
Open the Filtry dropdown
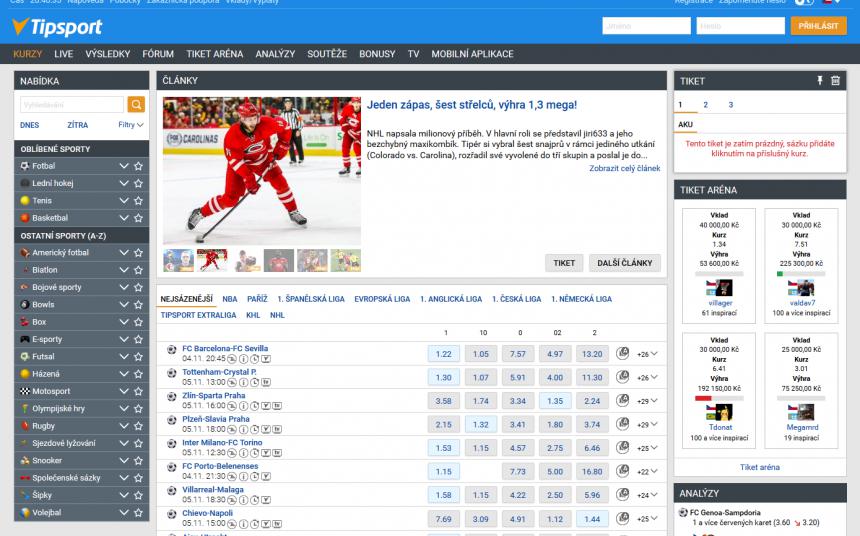pos(131,125)
